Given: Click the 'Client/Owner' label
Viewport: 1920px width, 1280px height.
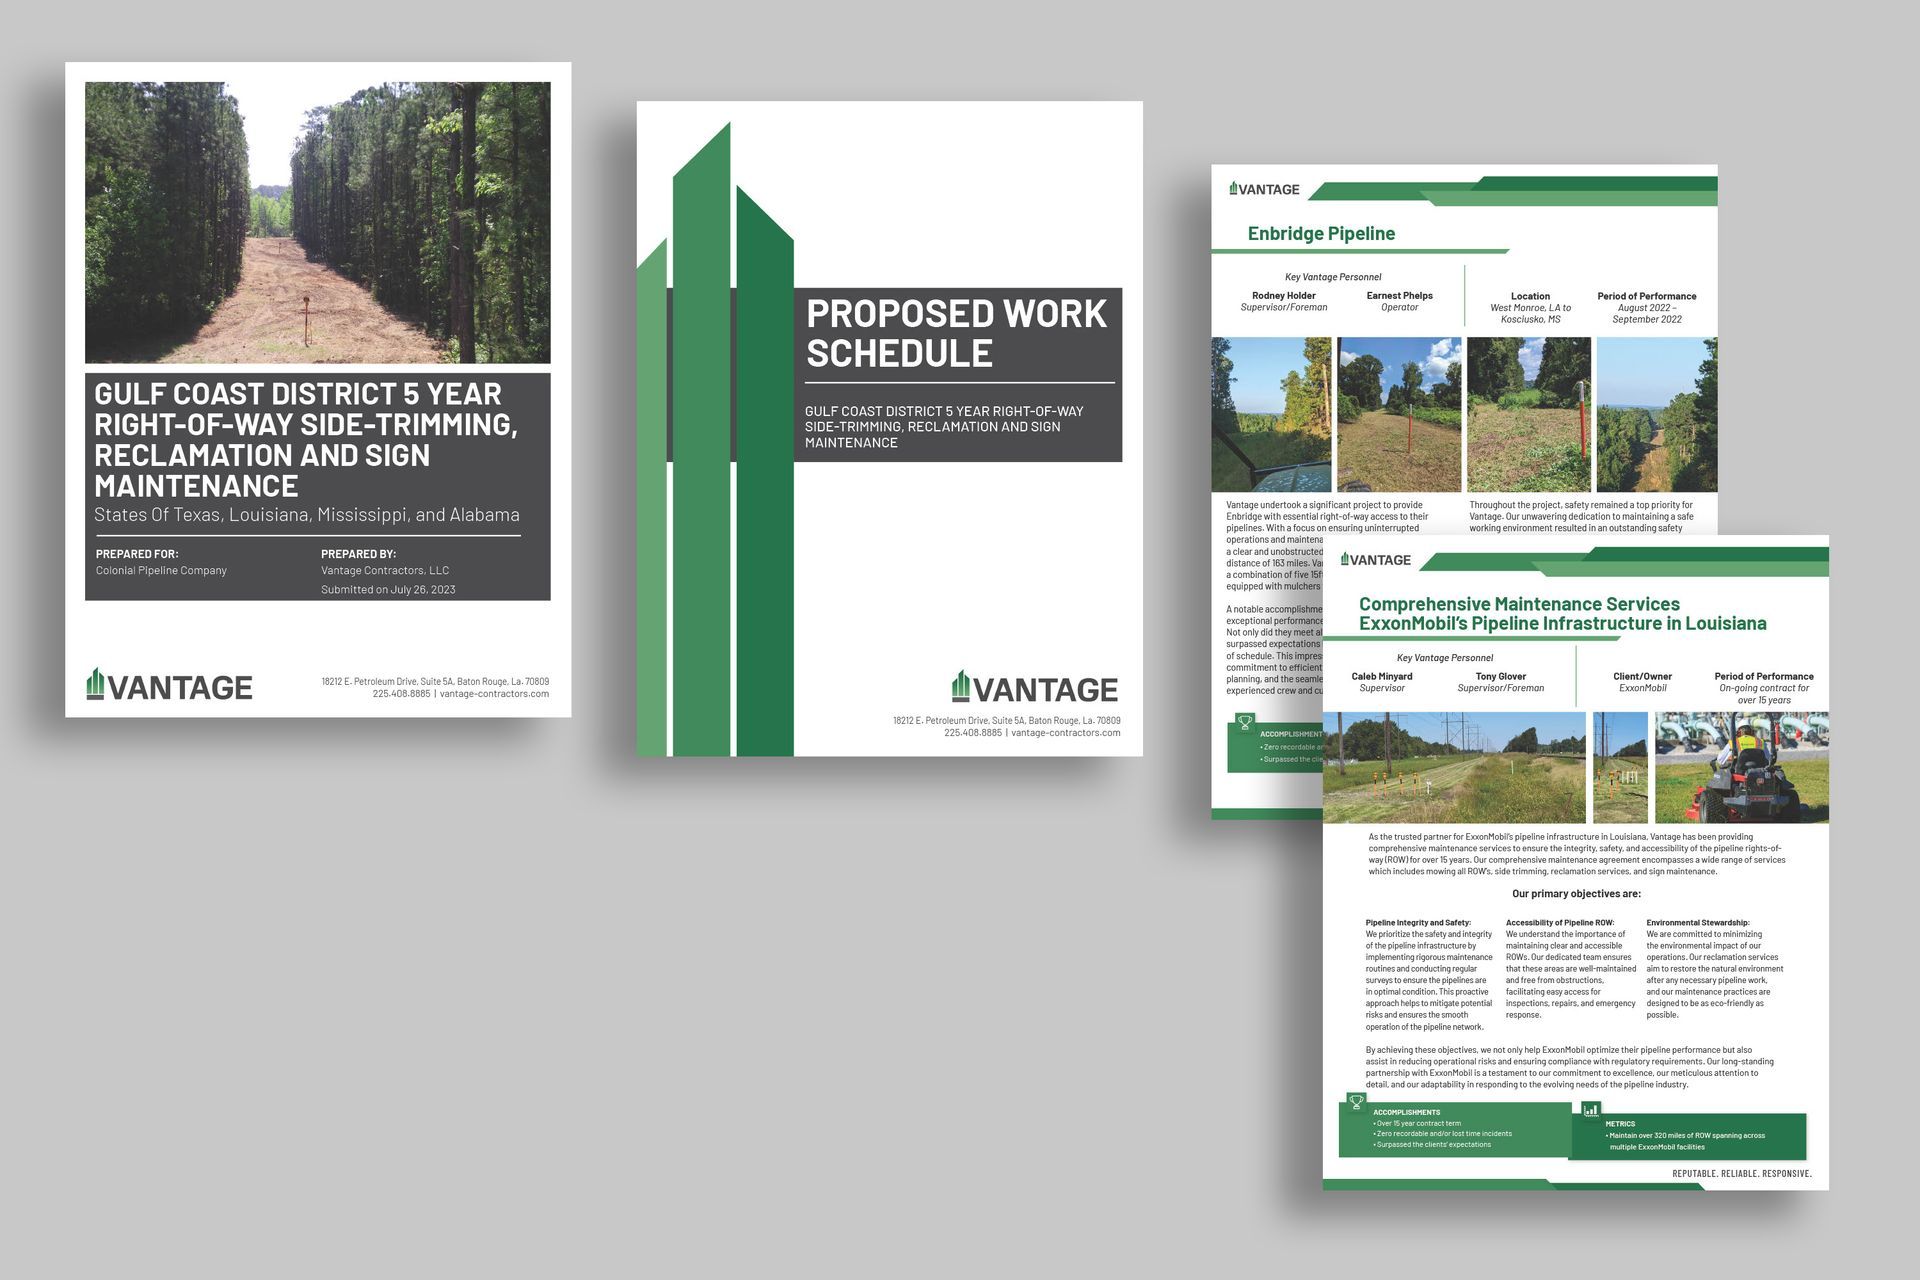Looking at the screenshot, I should click(x=1643, y=677).
